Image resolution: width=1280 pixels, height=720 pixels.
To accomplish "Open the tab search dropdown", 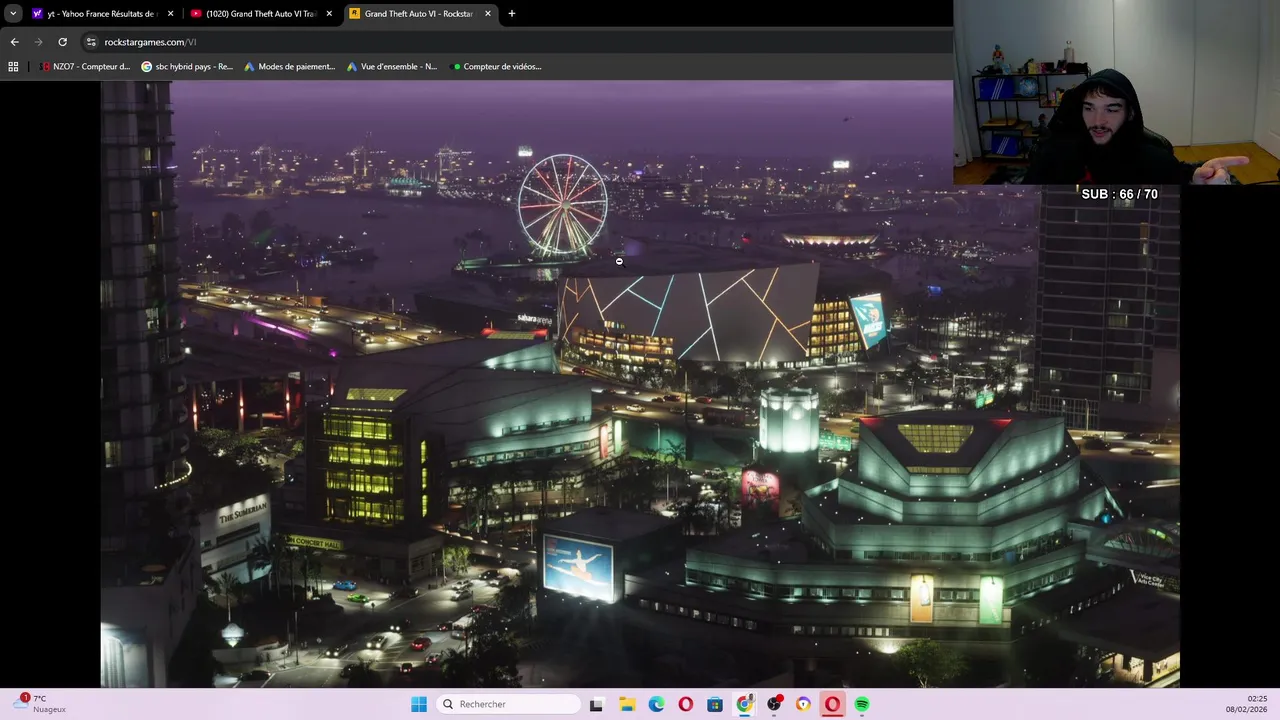I will click(13, 14).
